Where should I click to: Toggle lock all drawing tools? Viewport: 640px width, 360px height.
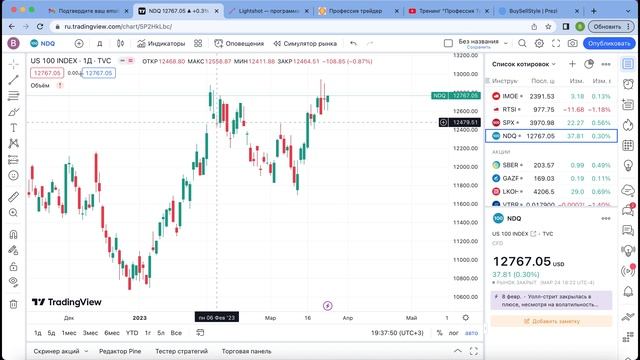13,267
